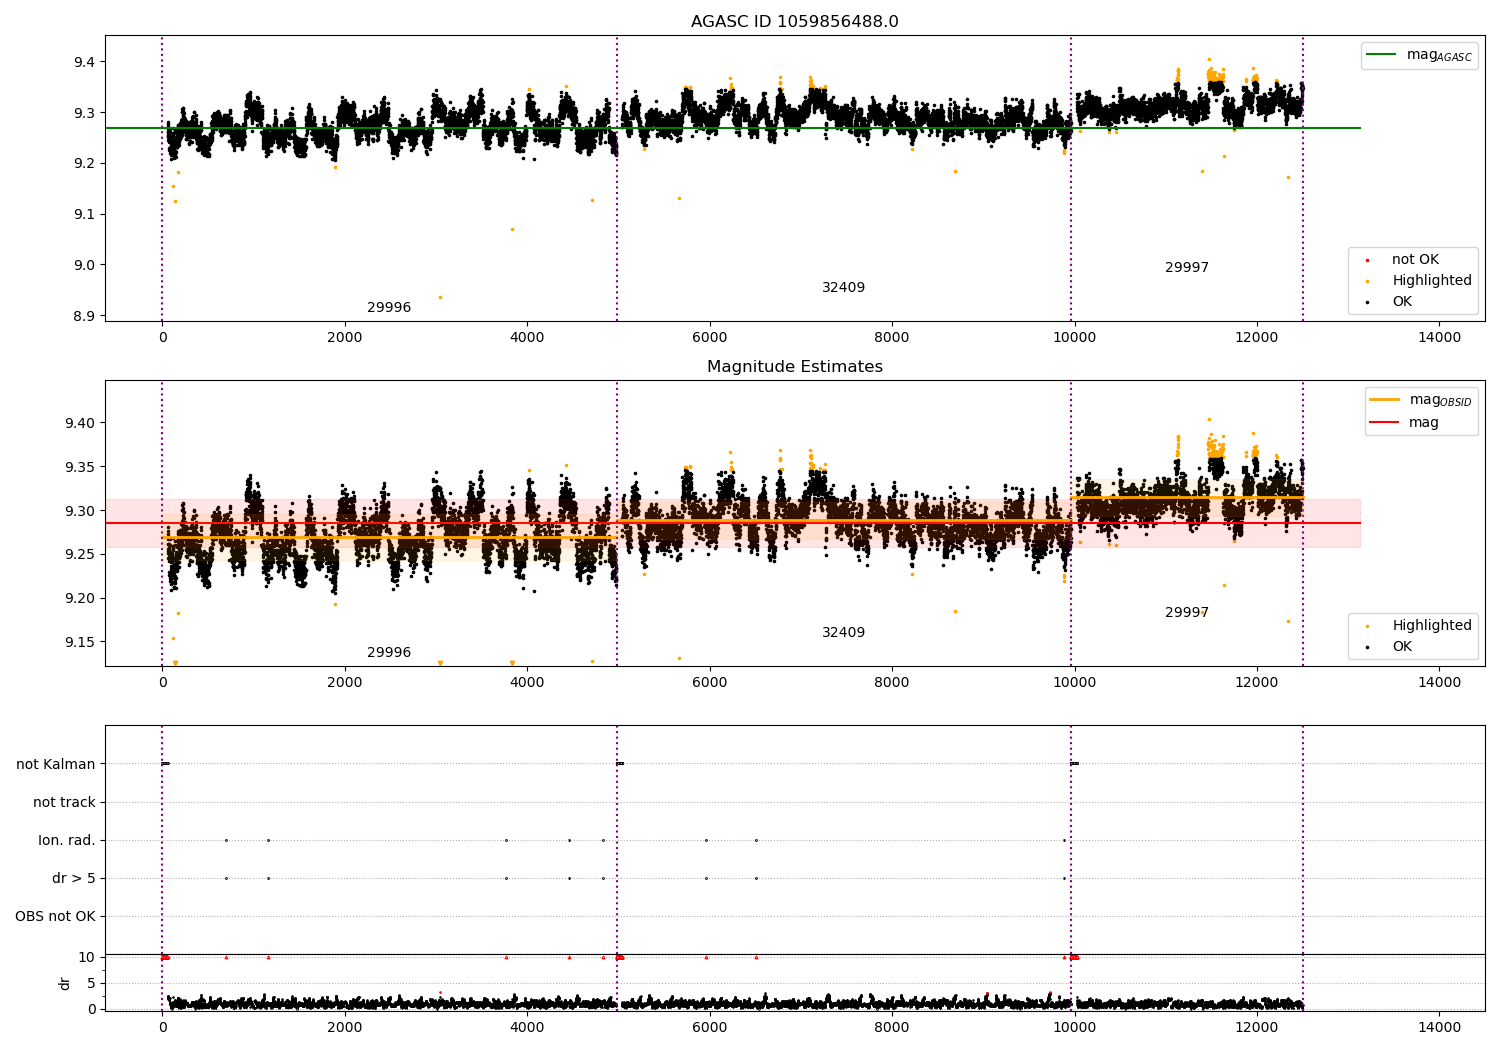This screenshot has width=1500, height=1050.
Task: Click the orange mag OBSID legend line
Action: [x=1384, y=400]
